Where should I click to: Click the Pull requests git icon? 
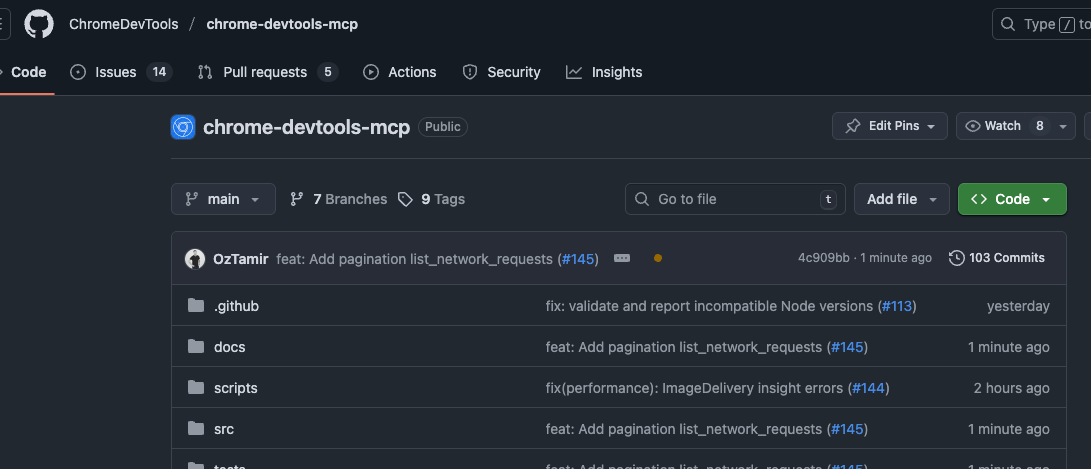[x=205, y=72]
